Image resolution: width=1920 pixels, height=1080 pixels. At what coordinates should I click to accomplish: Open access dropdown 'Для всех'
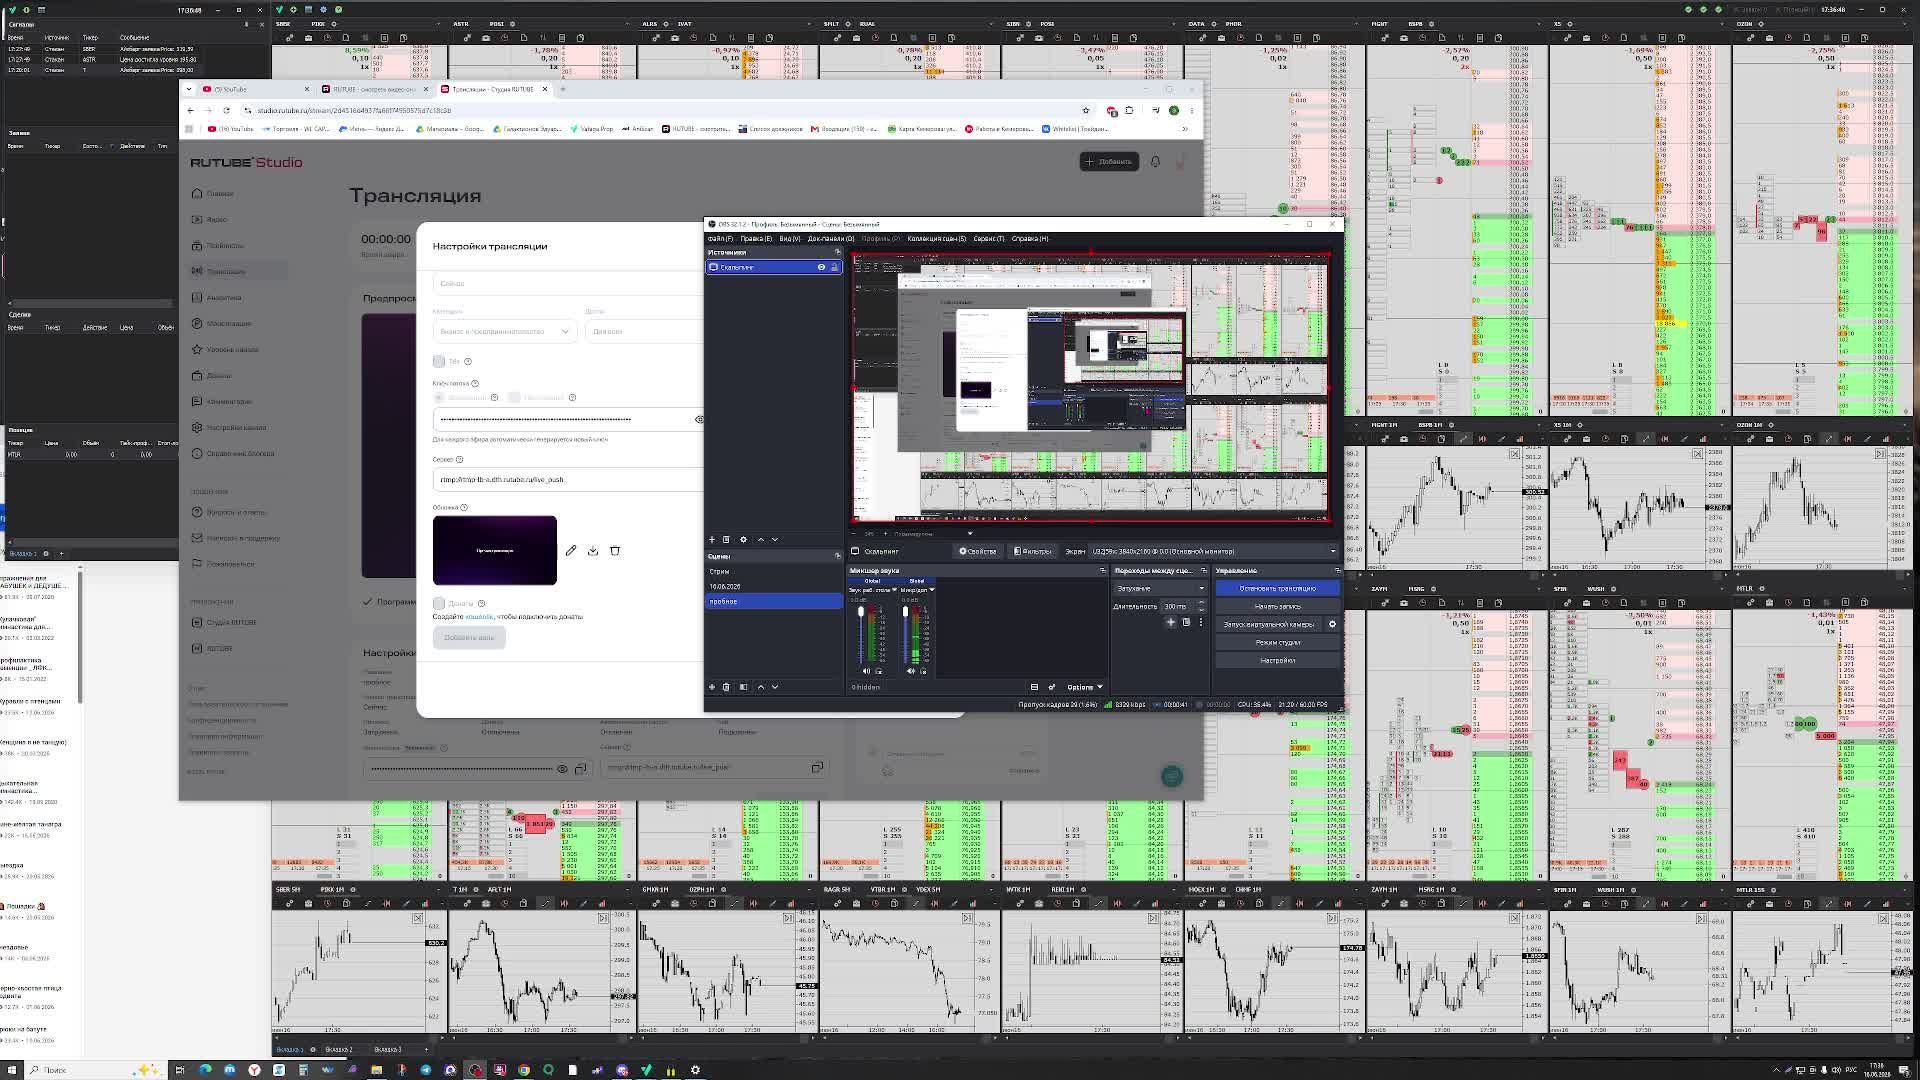[645, 331]
